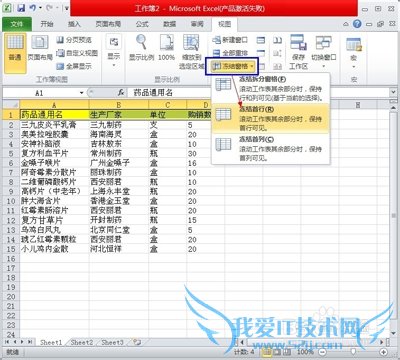Click the vertical scrollbar down arrow

pos(394,334)
